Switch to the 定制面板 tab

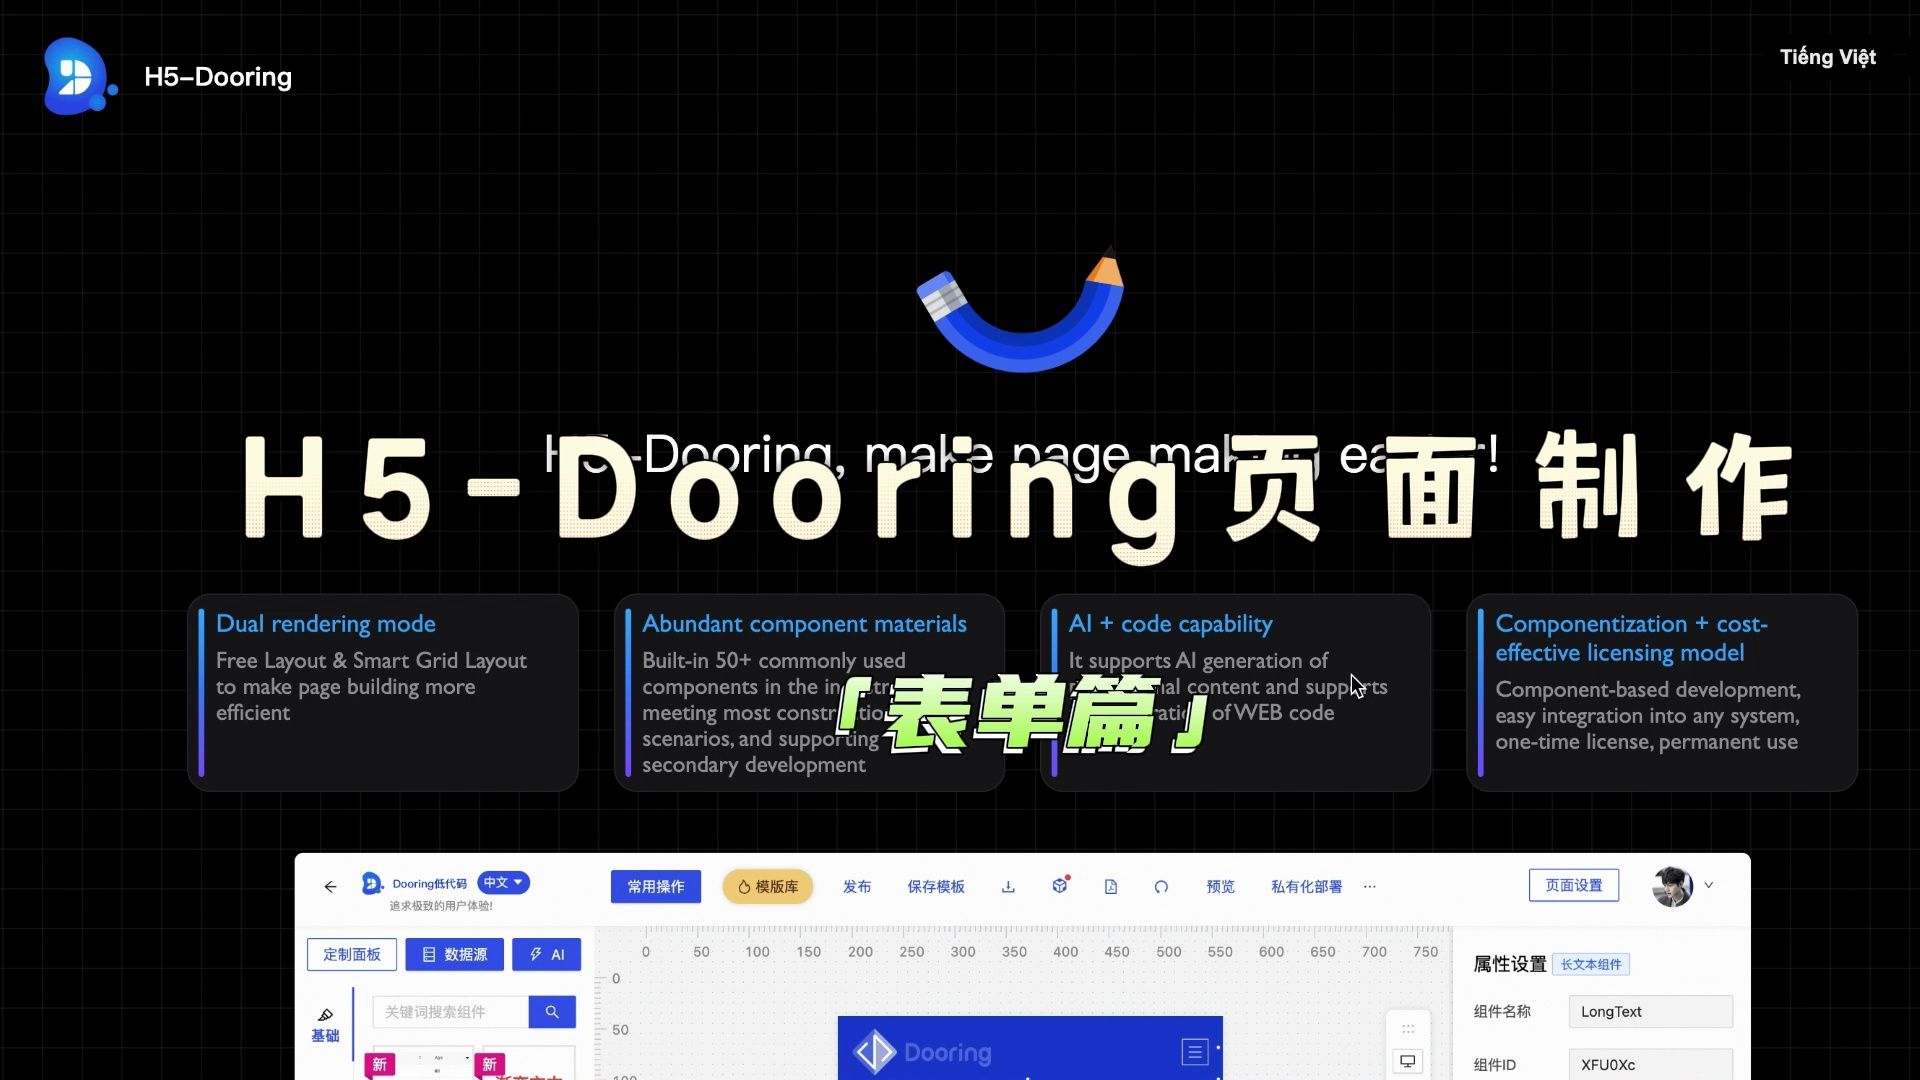(352, 955)
